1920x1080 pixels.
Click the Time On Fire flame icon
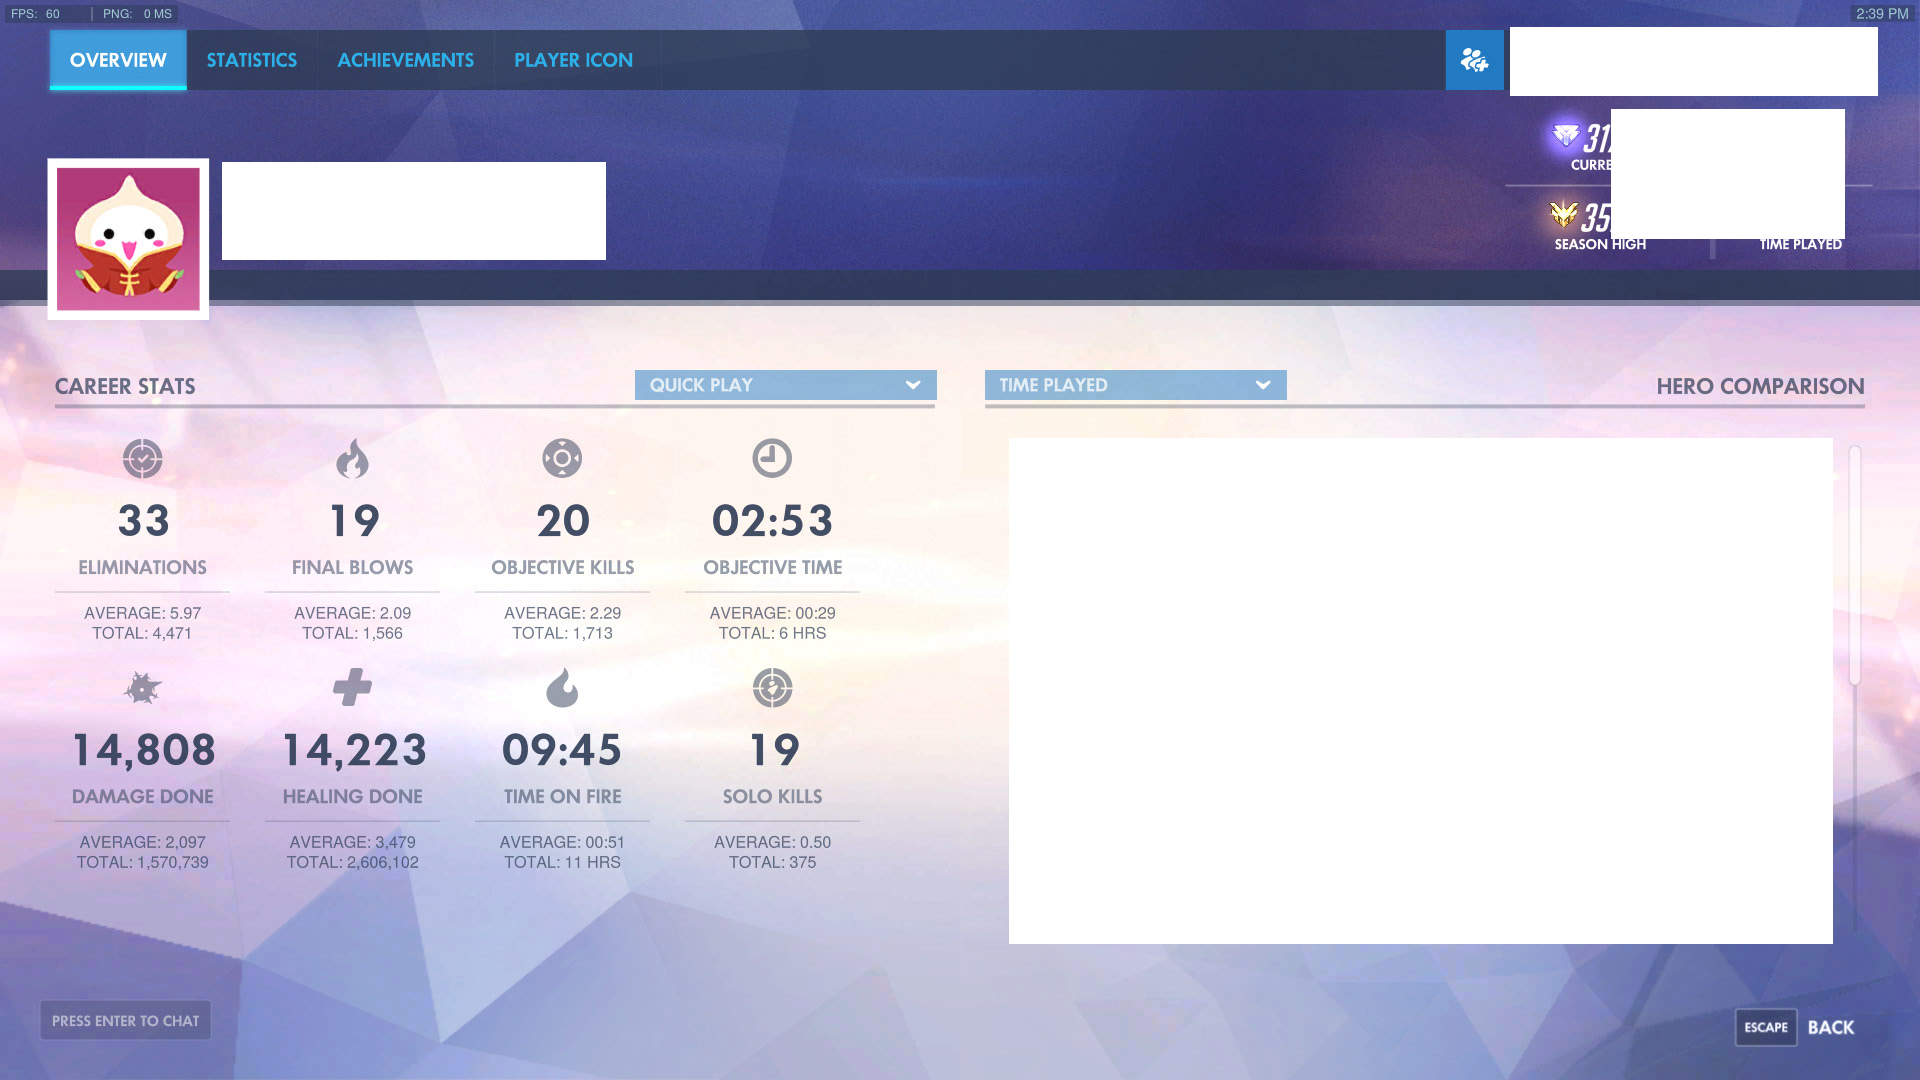tap(562, 688)
